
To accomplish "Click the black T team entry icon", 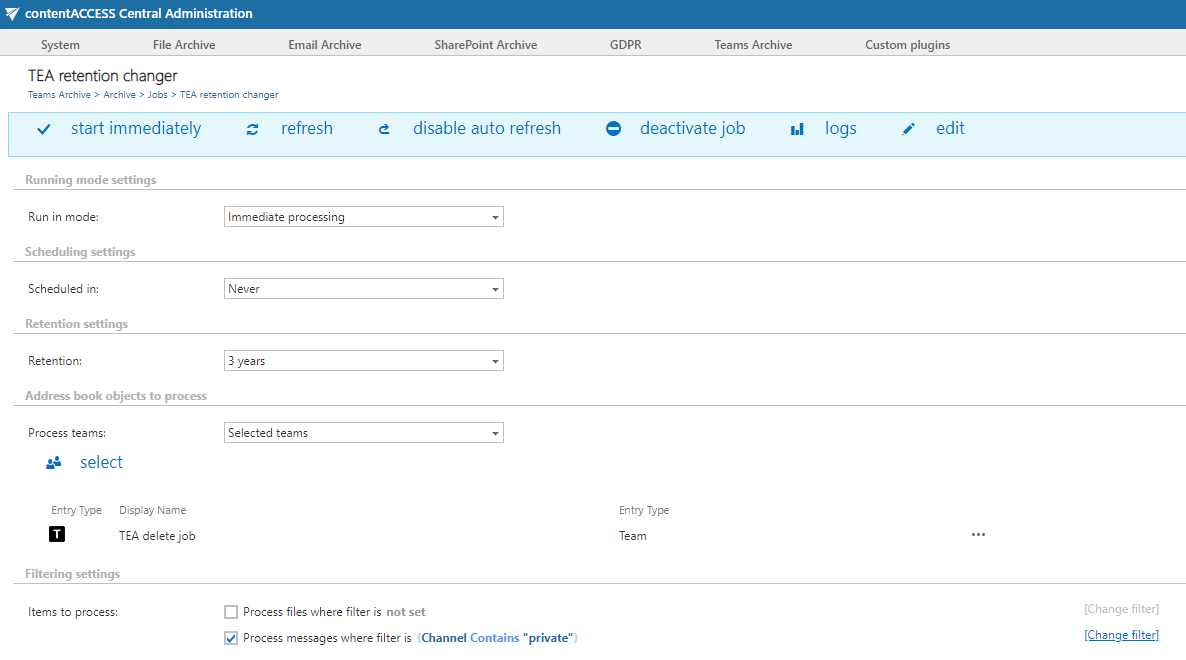I will 57,535.
